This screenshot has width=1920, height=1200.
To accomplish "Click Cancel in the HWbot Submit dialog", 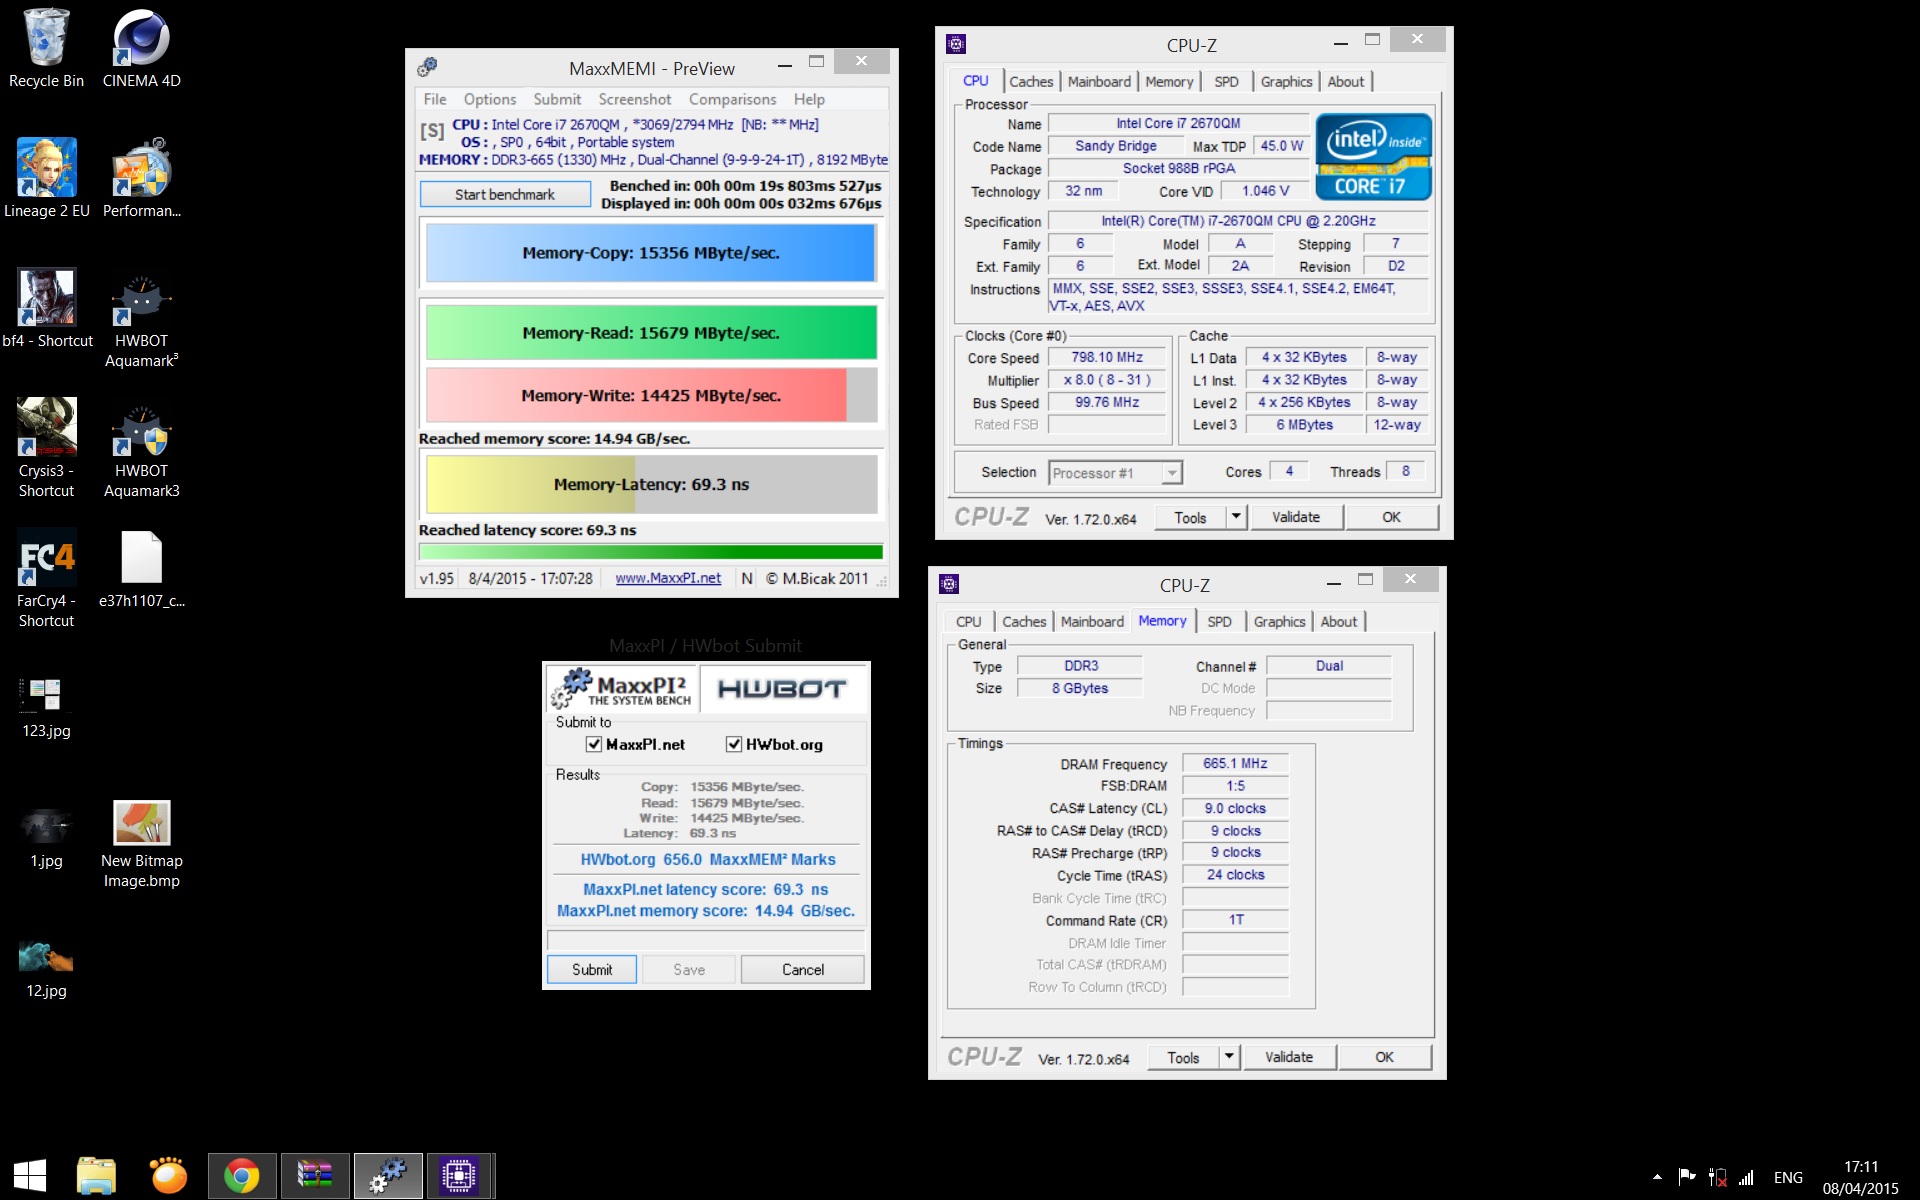I will click(803, 969).
